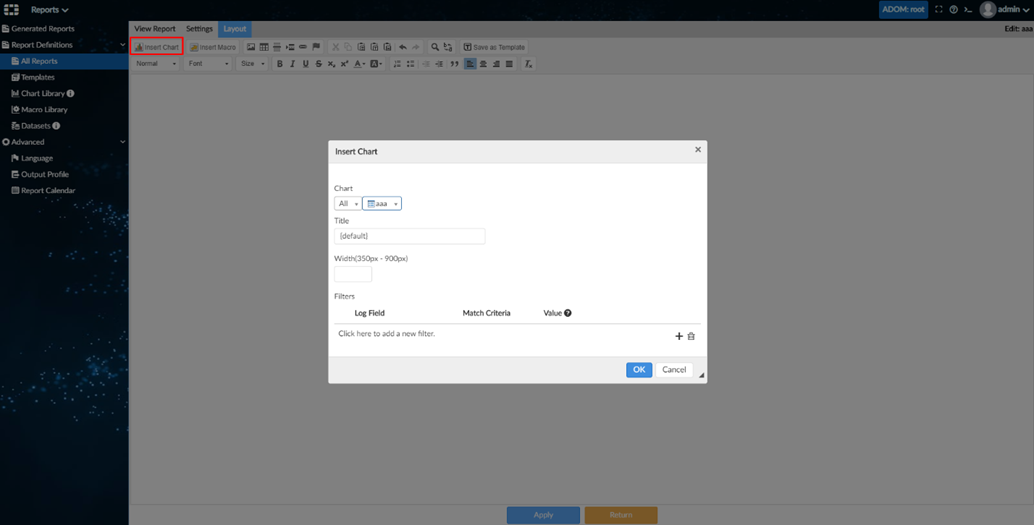Click Cancel in the Insert Chart dialog
Screen dimensions: 1034x525
674,370
